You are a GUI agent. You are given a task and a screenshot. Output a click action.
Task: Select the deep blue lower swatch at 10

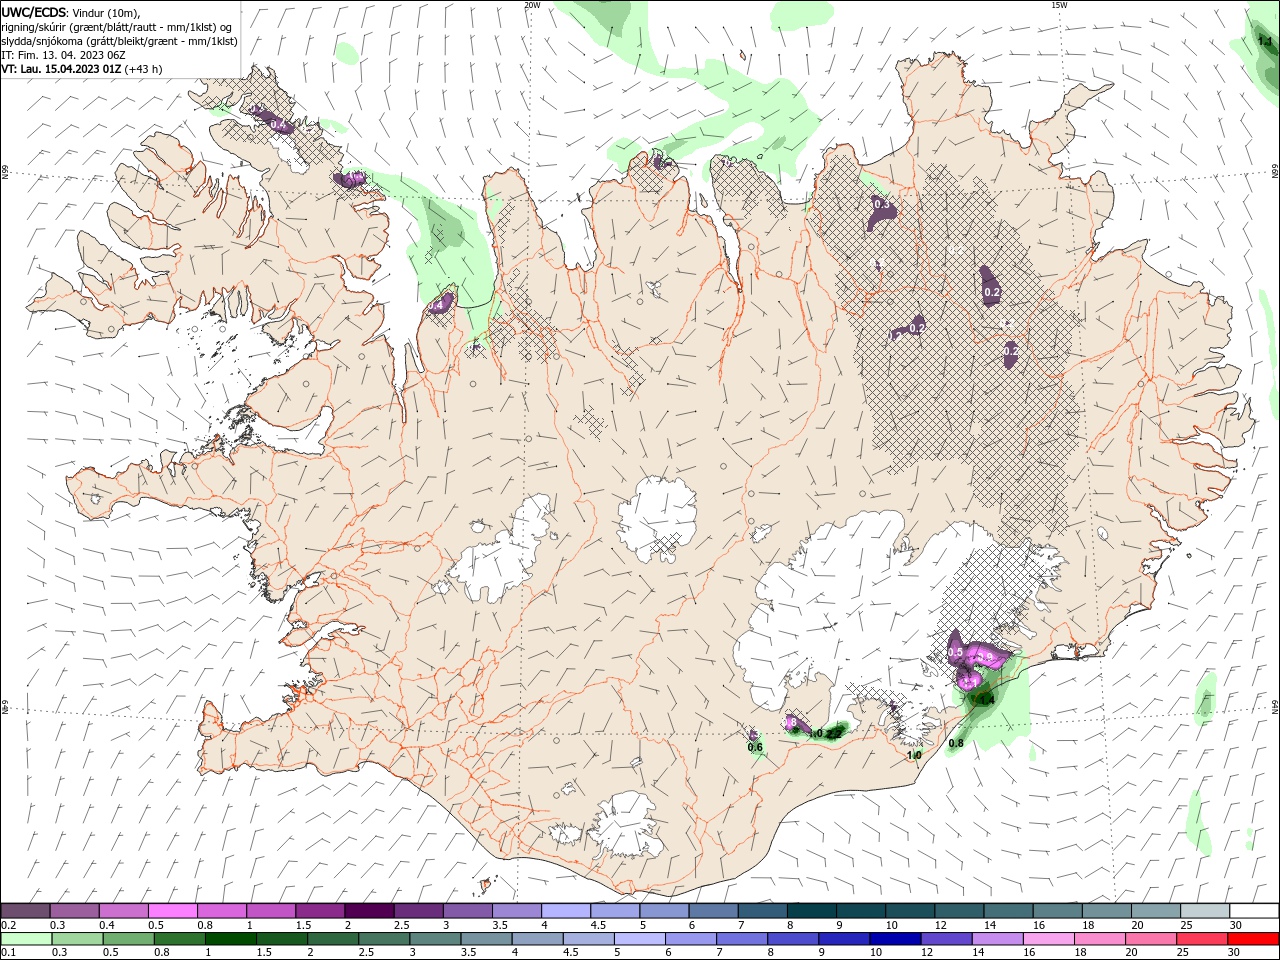pos(895,938)
